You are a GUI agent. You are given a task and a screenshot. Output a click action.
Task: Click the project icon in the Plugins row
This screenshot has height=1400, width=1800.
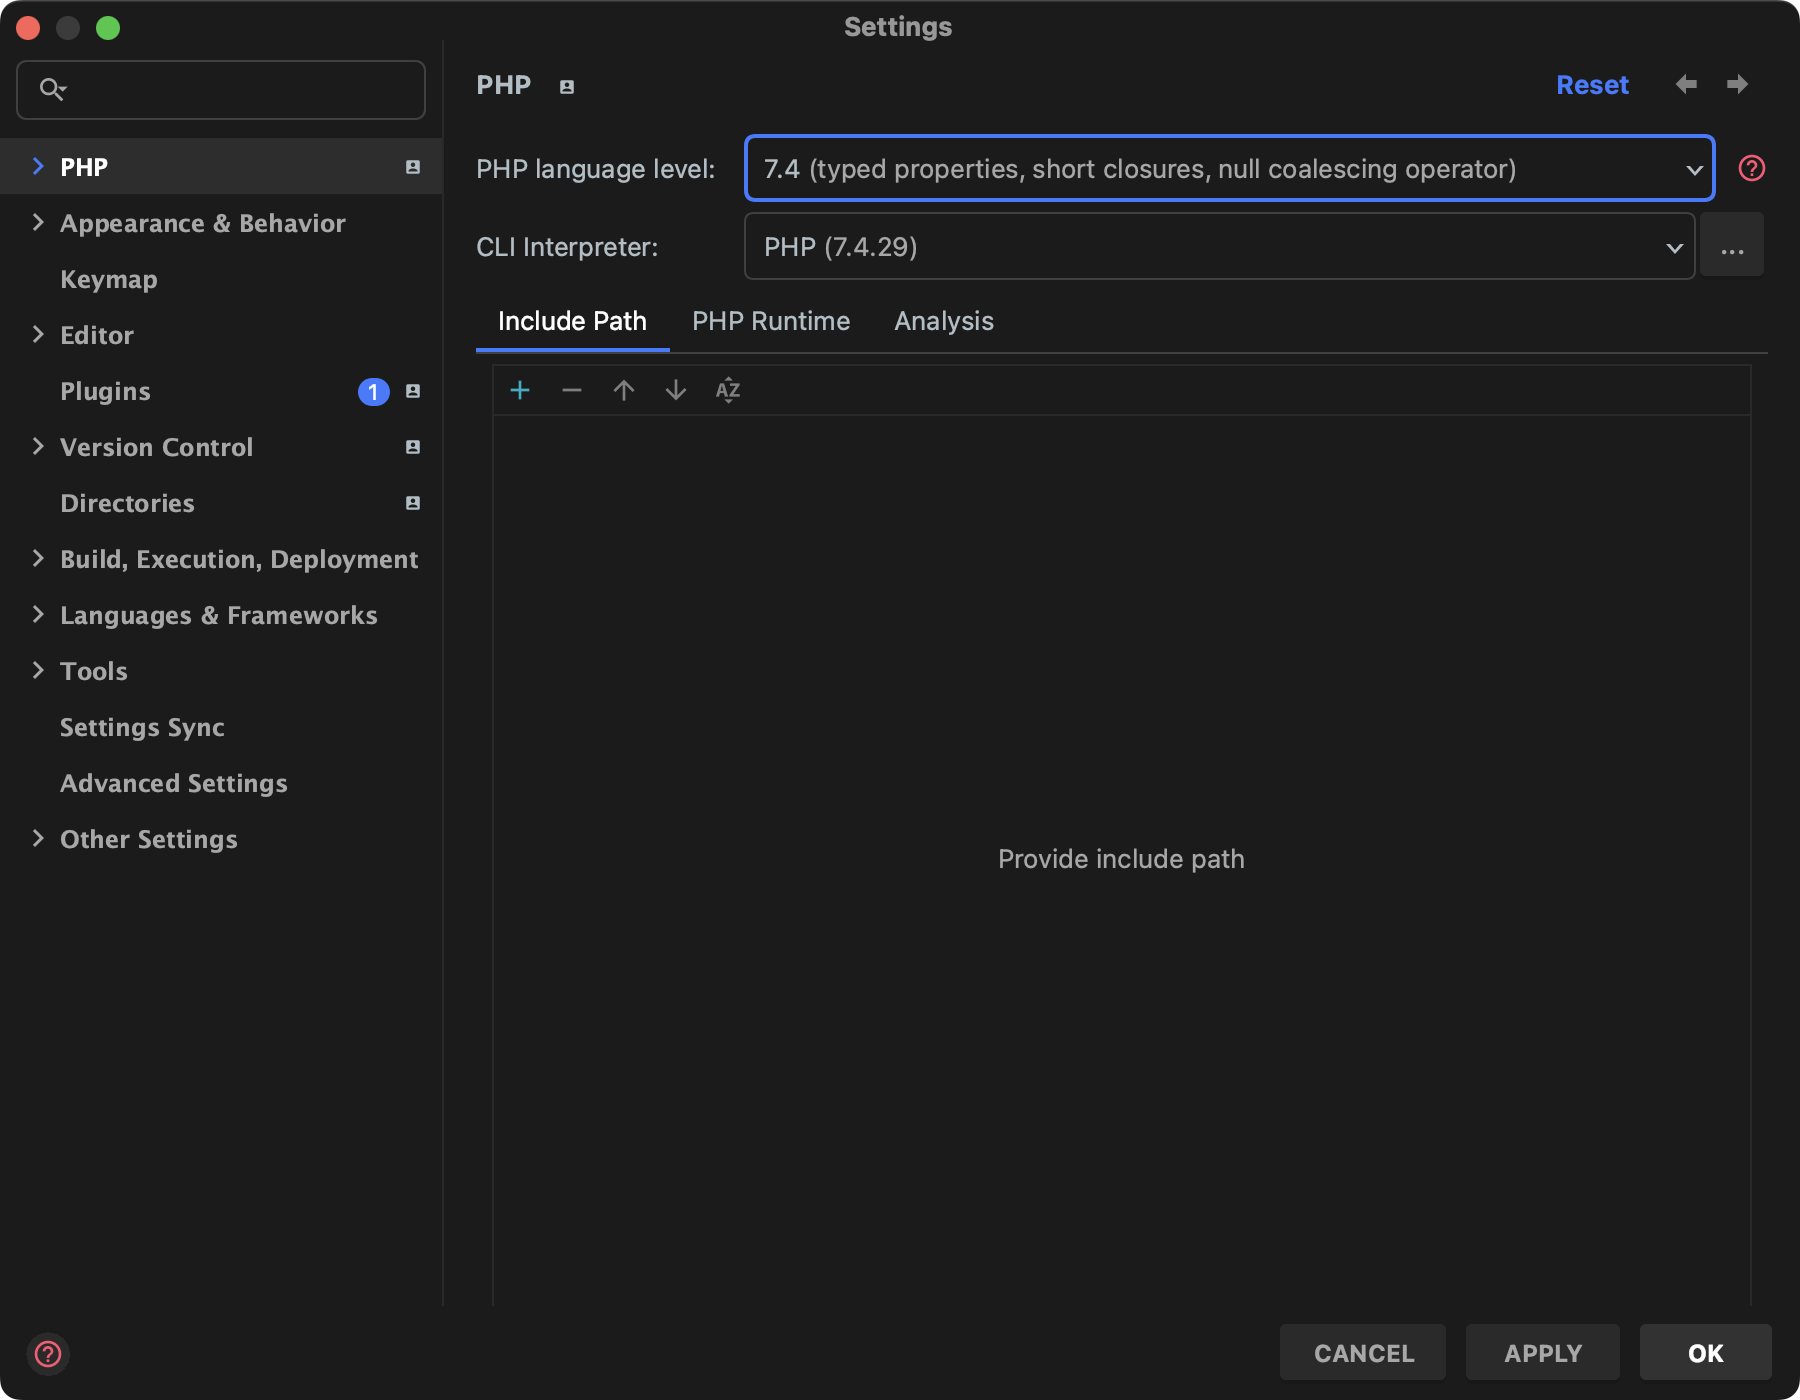413,391
